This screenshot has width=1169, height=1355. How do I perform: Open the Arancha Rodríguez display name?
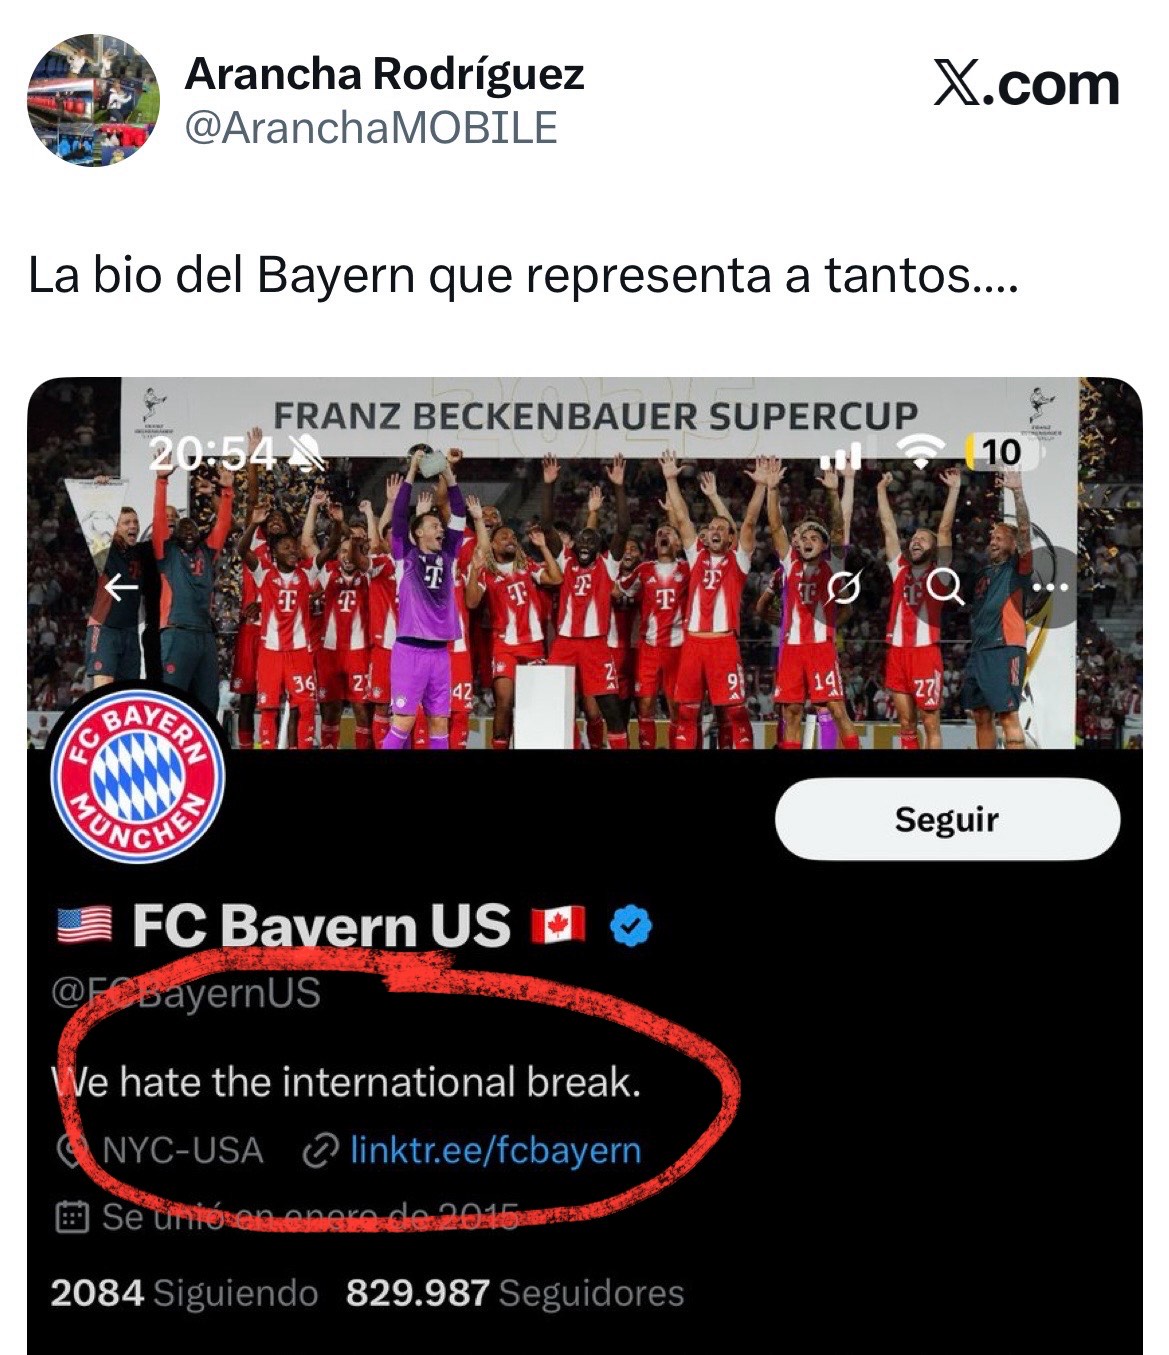click(385, 74)
